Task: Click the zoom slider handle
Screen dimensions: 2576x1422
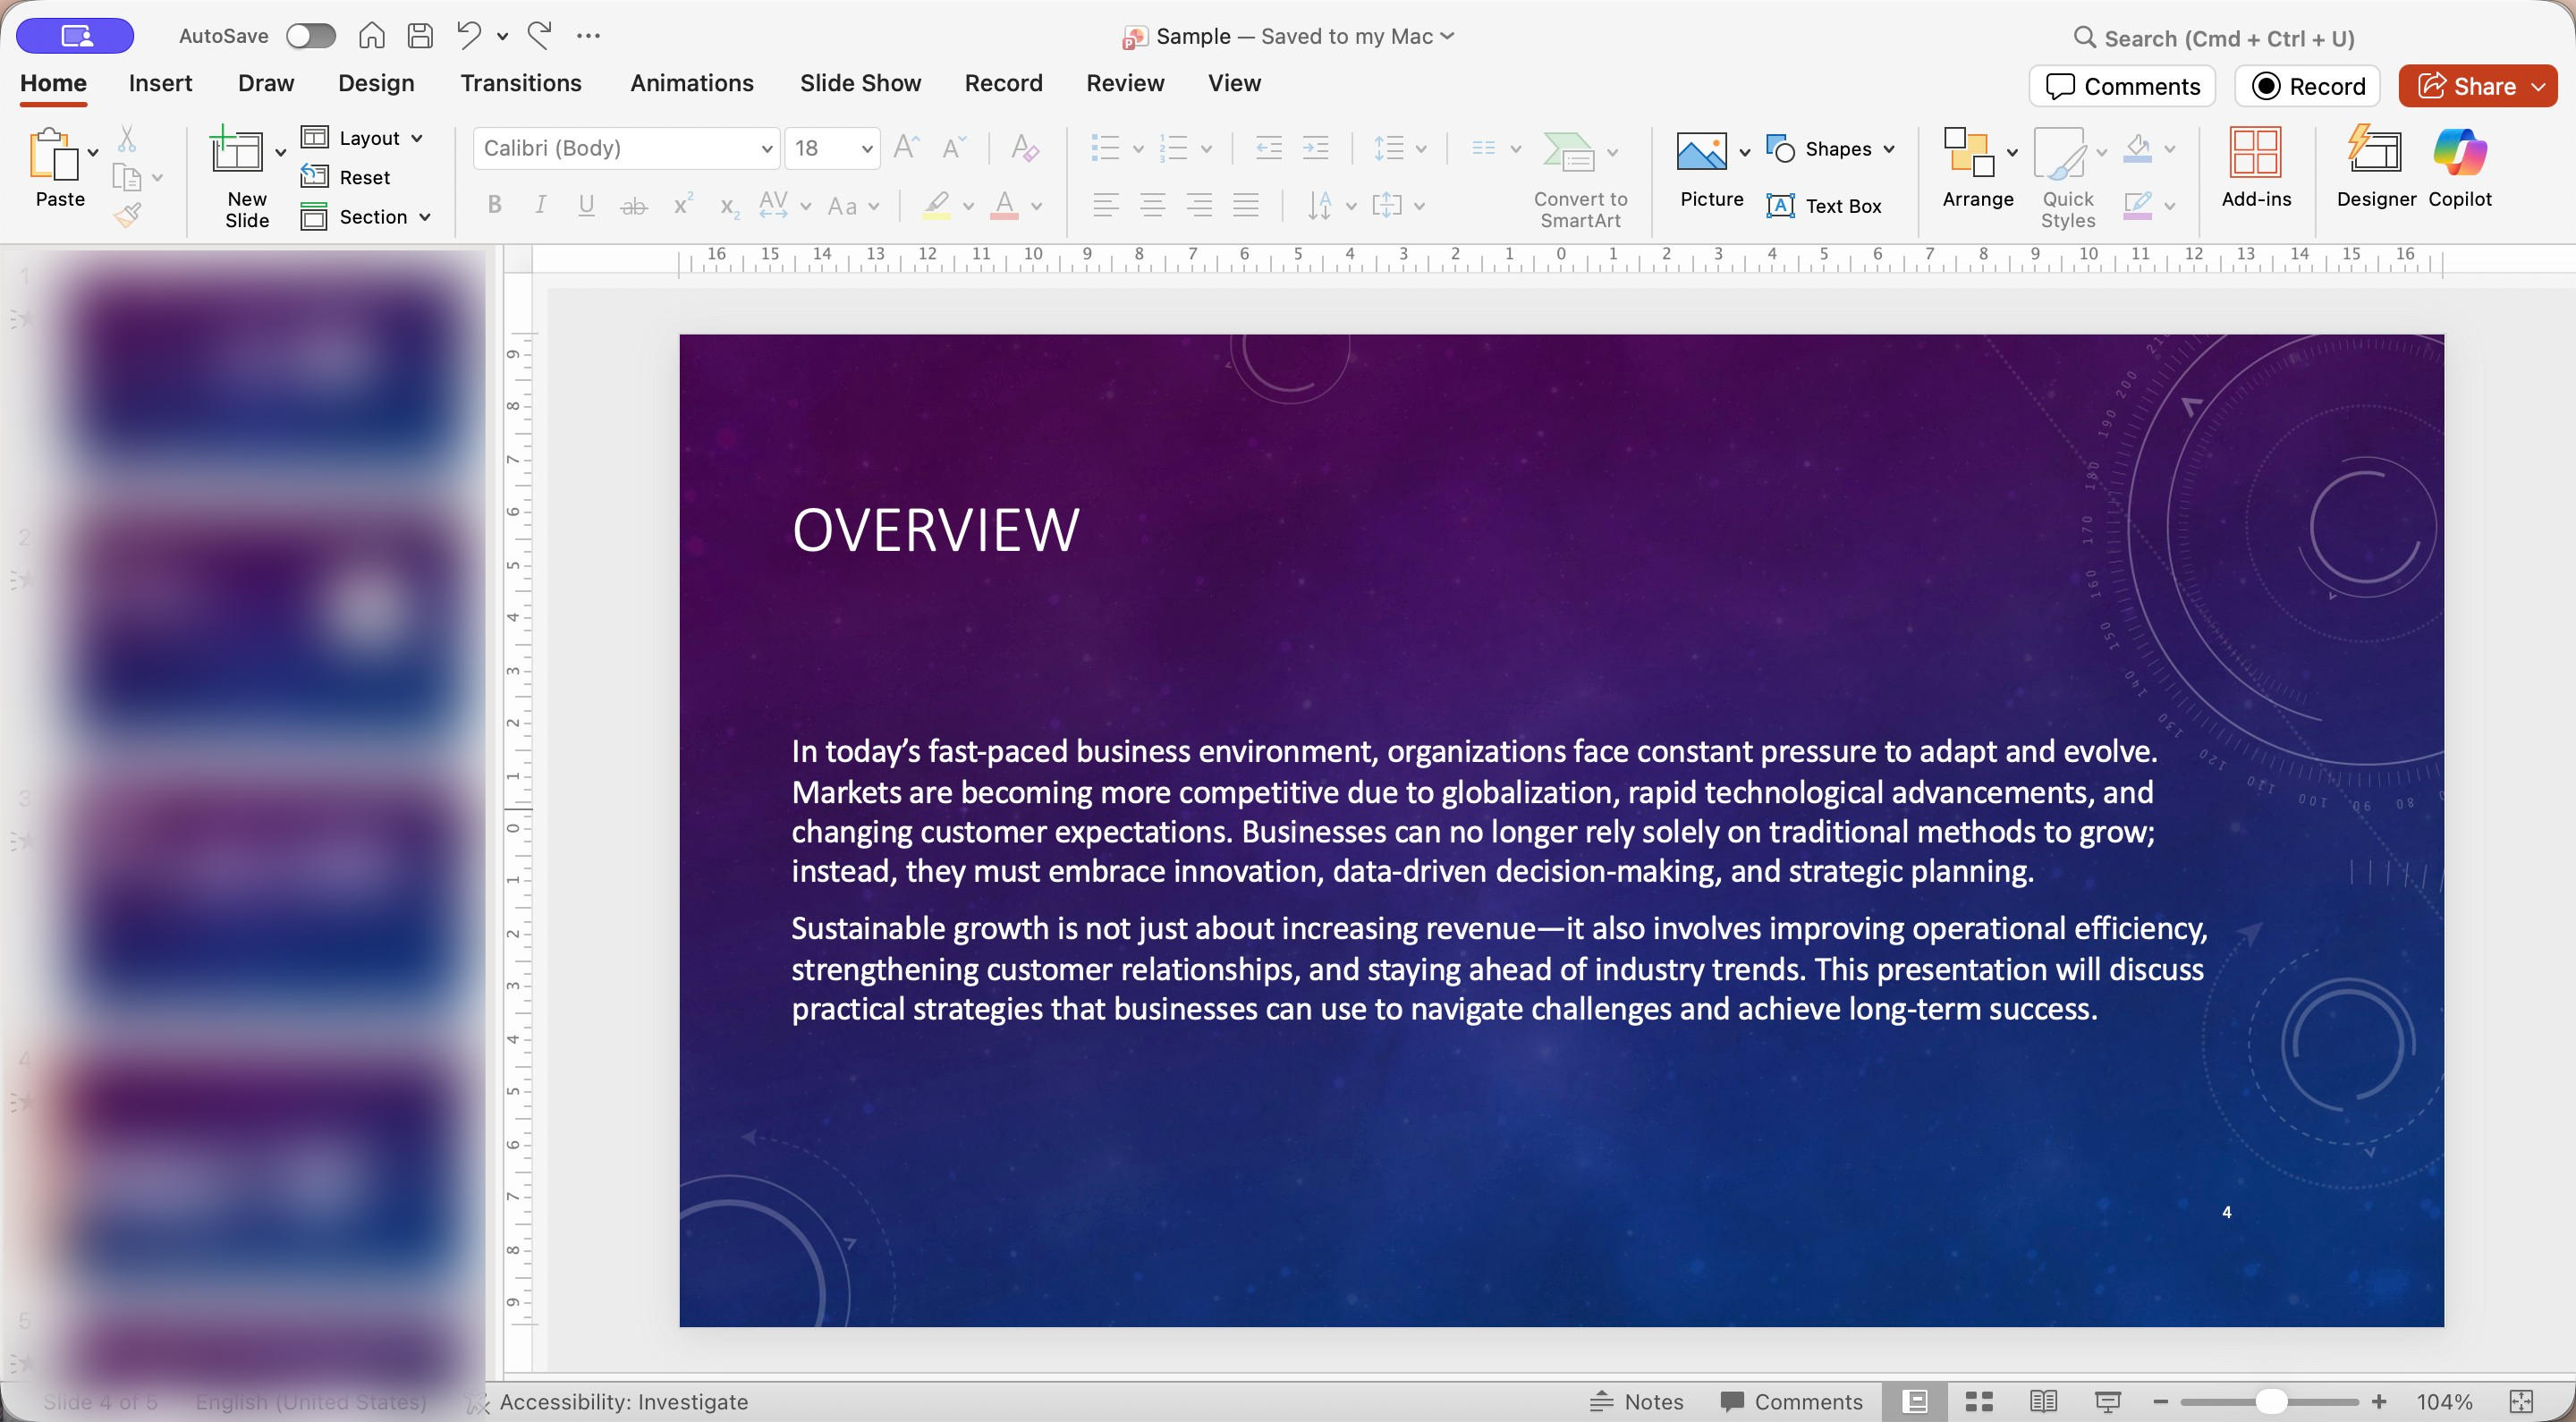Action: tap(2271, 1401)
